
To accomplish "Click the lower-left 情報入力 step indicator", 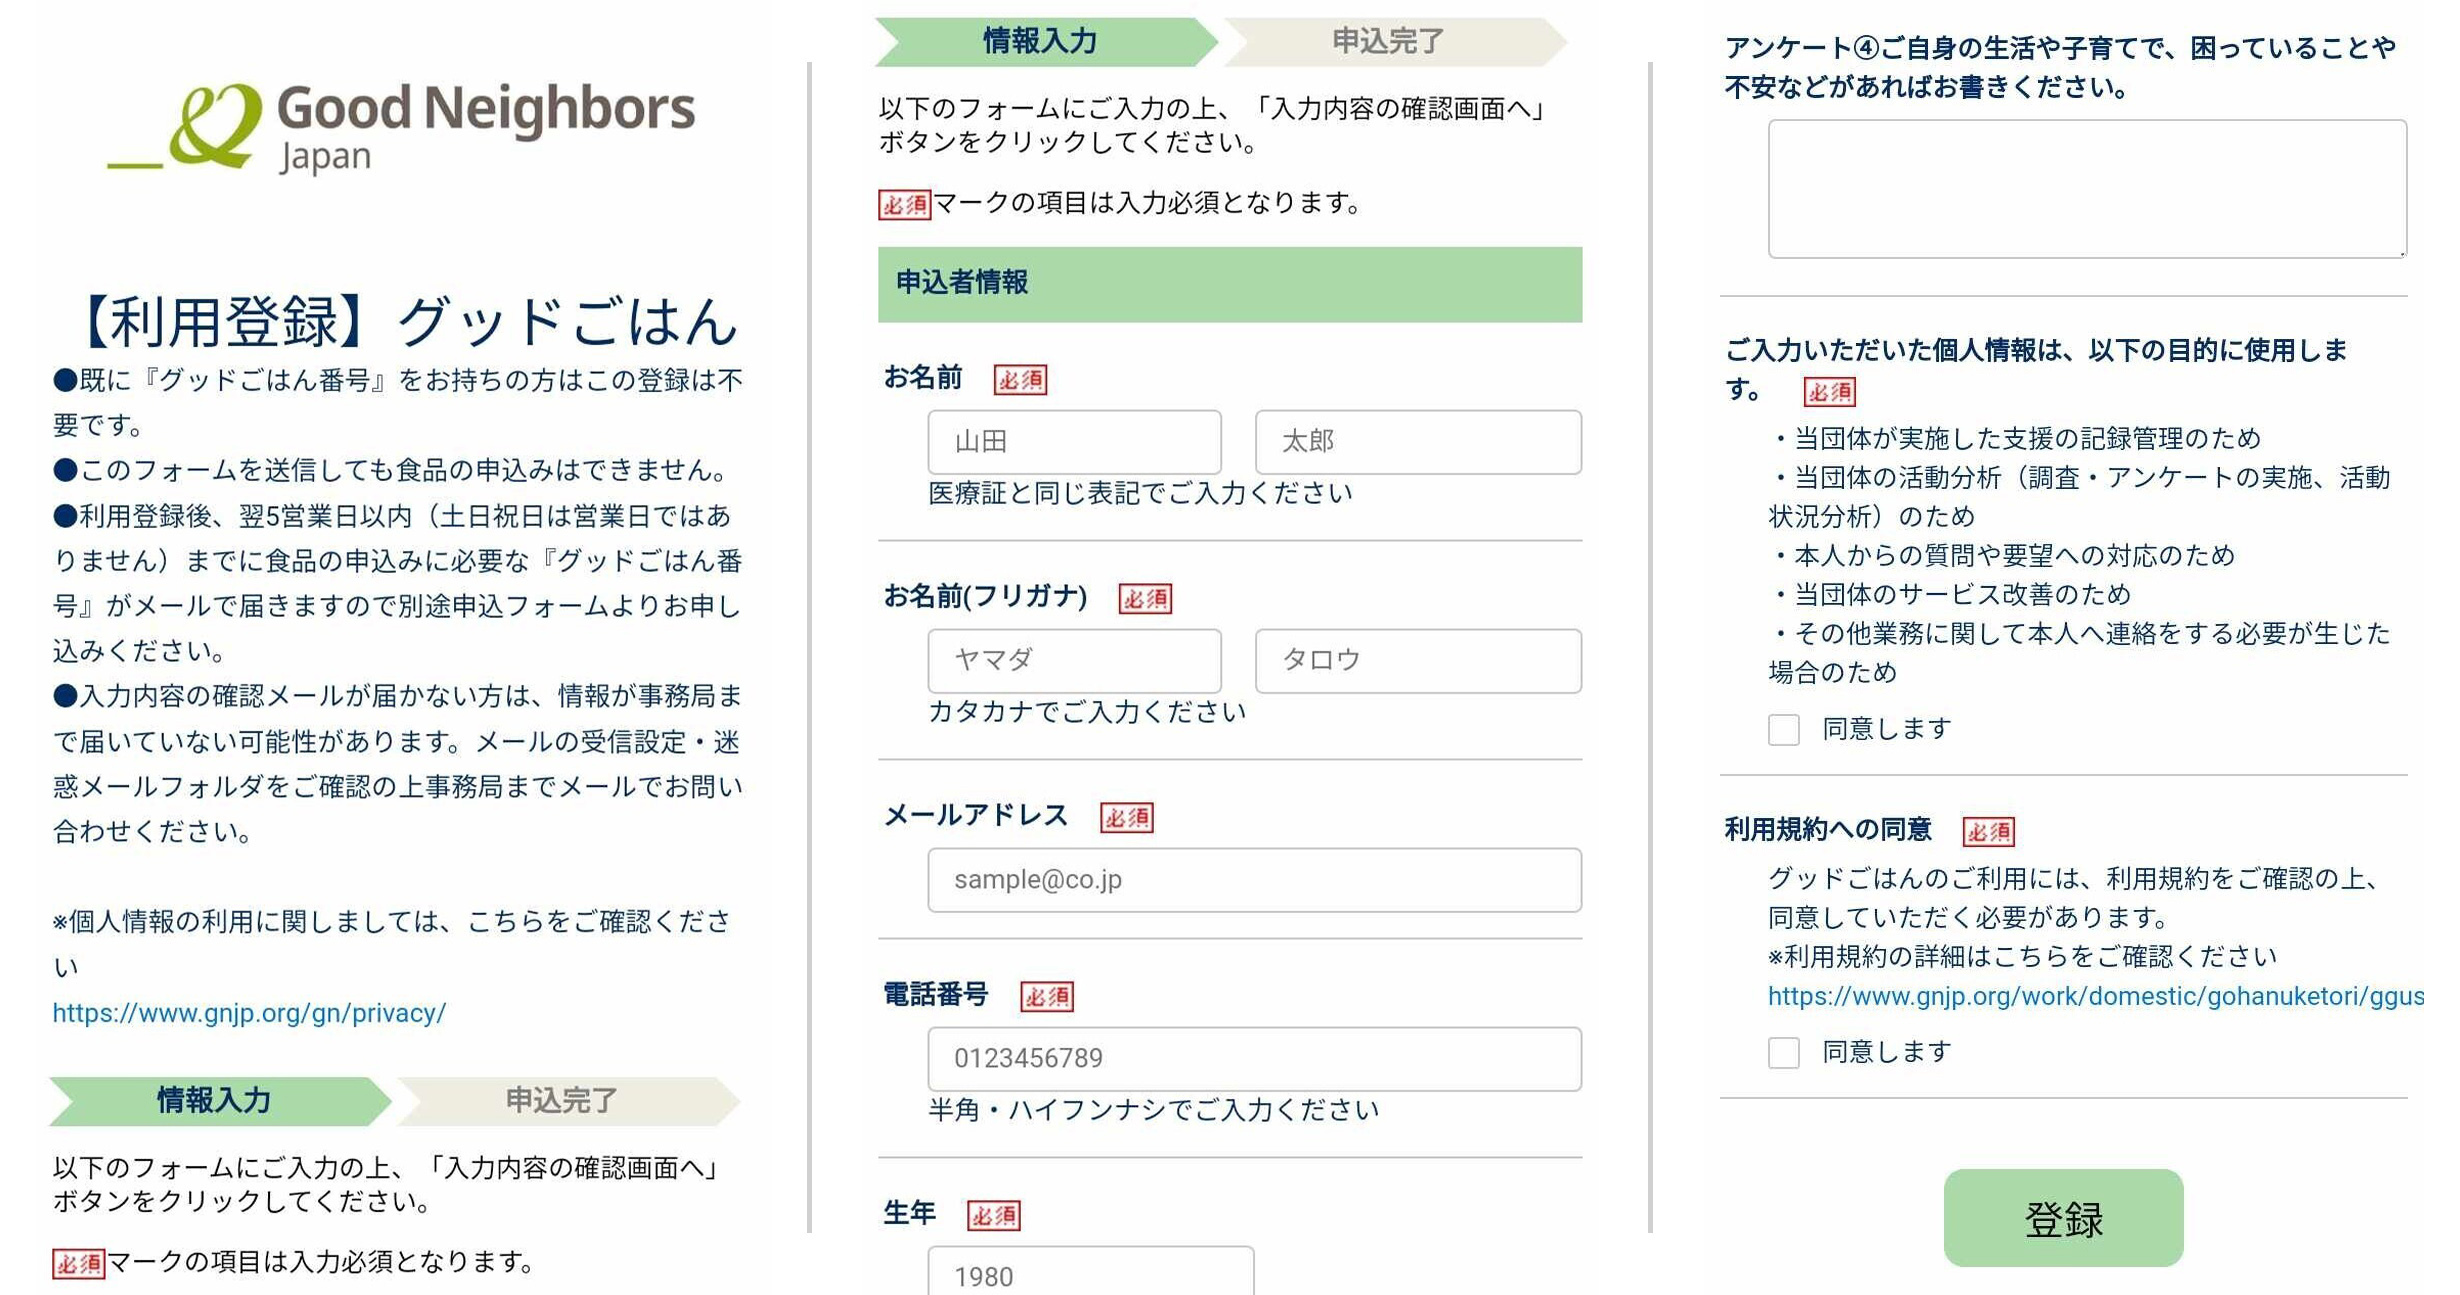I will point(216,1101).
